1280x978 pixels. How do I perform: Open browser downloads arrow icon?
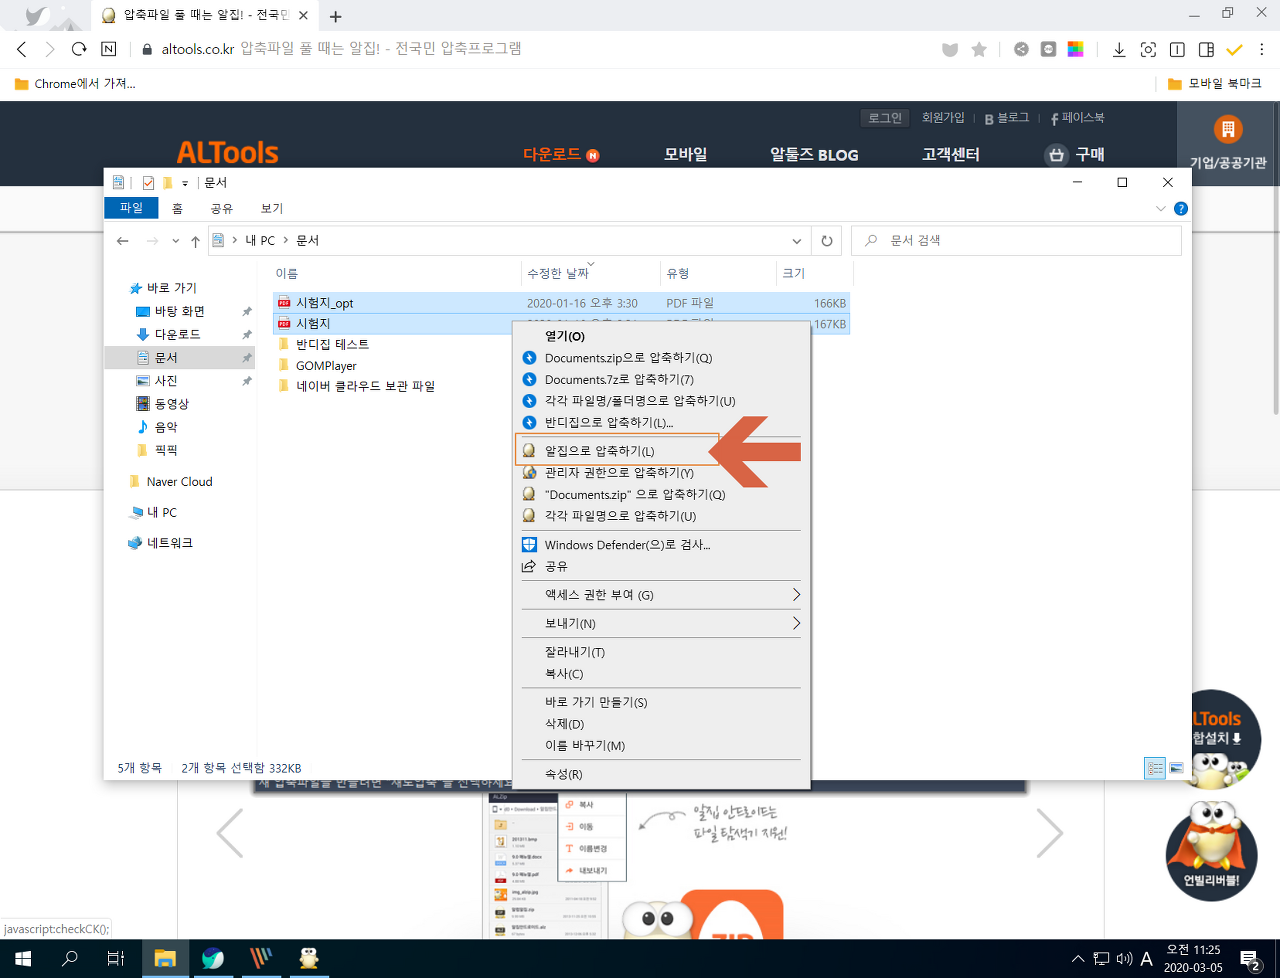[1119, 49]
